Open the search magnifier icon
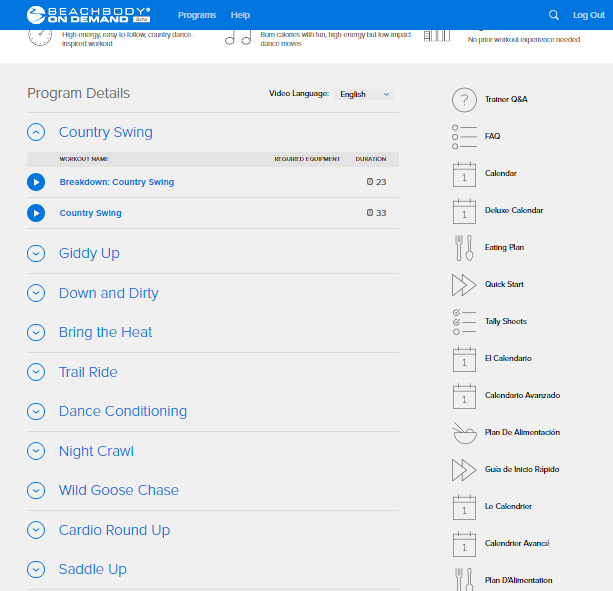The height and width of the screenshot is (591, 613). 554,15
